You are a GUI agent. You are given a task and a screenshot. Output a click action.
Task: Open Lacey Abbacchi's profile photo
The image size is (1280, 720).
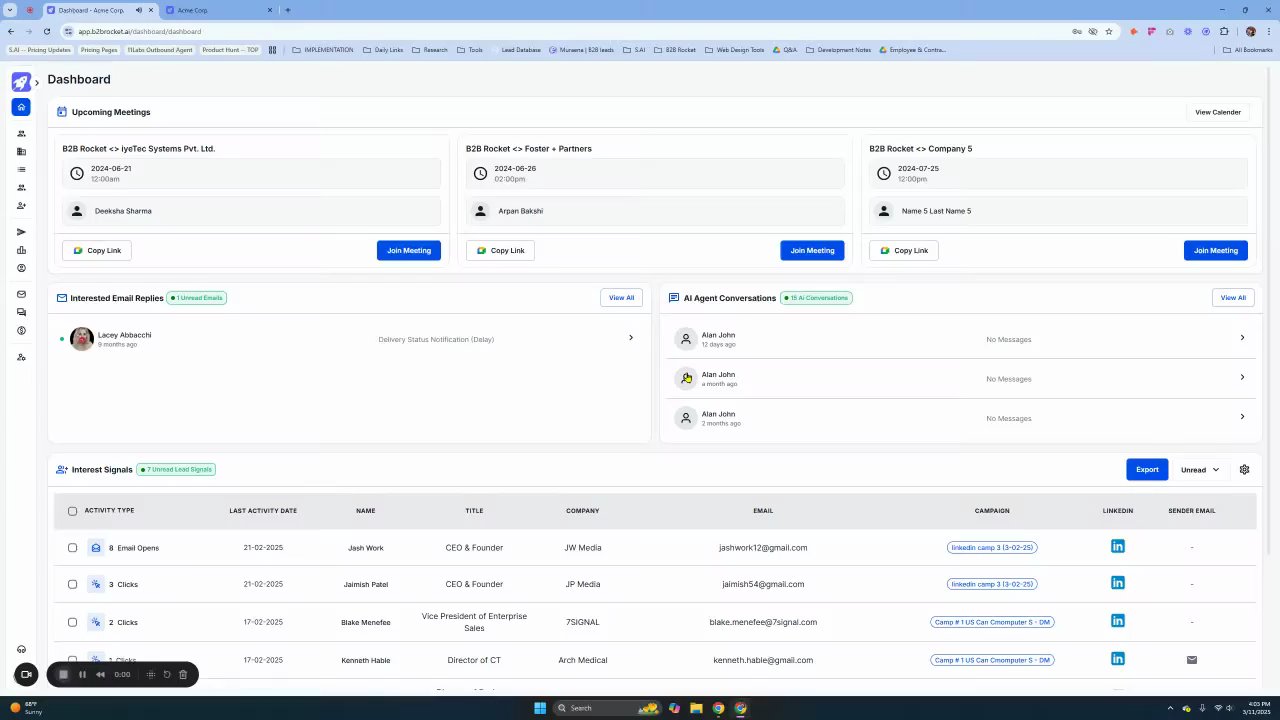pyautogui.click(x=82, y=339)
